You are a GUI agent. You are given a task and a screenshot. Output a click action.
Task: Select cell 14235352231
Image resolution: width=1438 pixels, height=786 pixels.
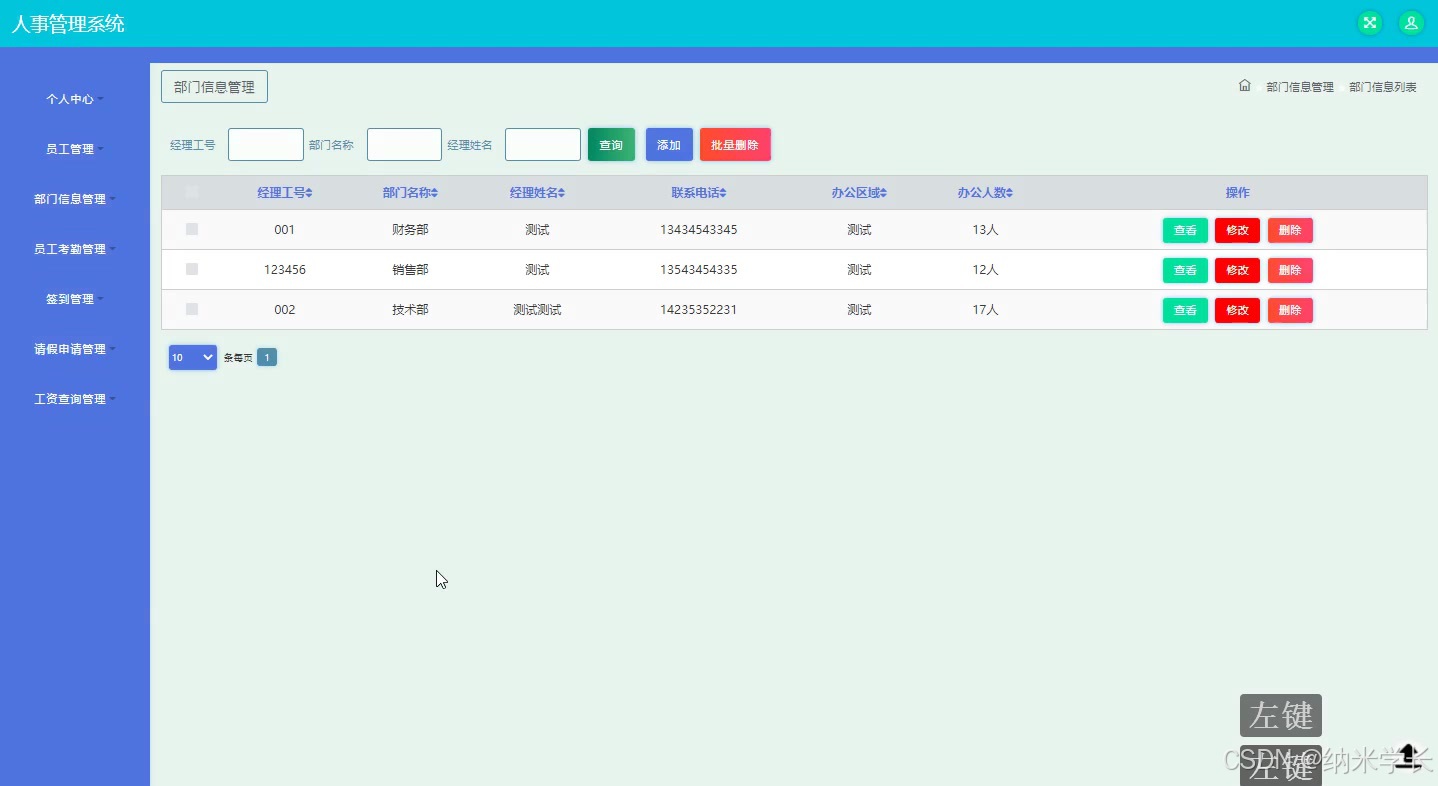(x=699, y=310)
